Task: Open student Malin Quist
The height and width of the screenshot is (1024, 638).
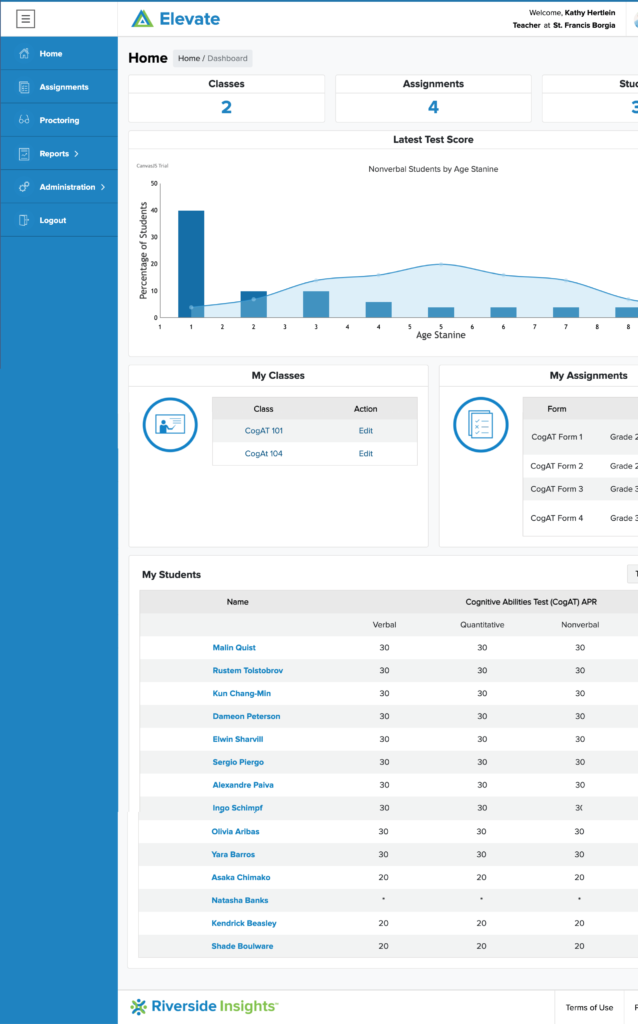Action: pos(234,647)
